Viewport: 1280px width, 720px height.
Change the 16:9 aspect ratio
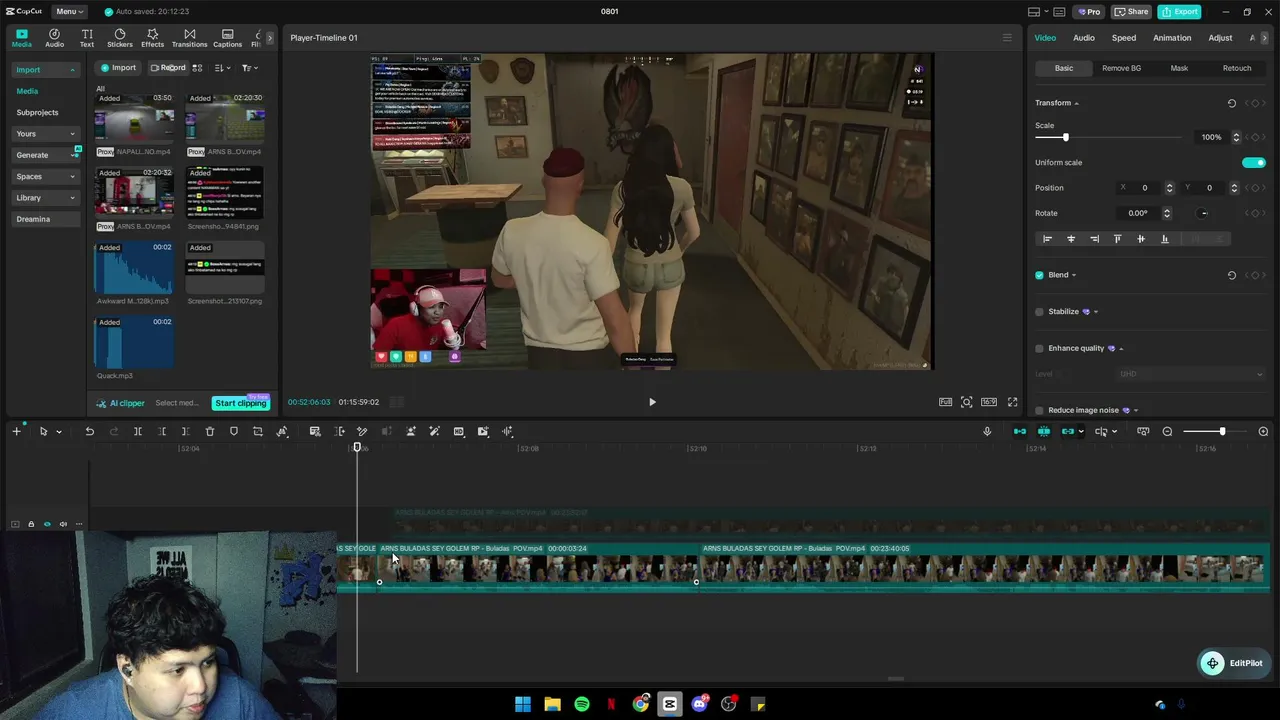click(x=988, y=402)
